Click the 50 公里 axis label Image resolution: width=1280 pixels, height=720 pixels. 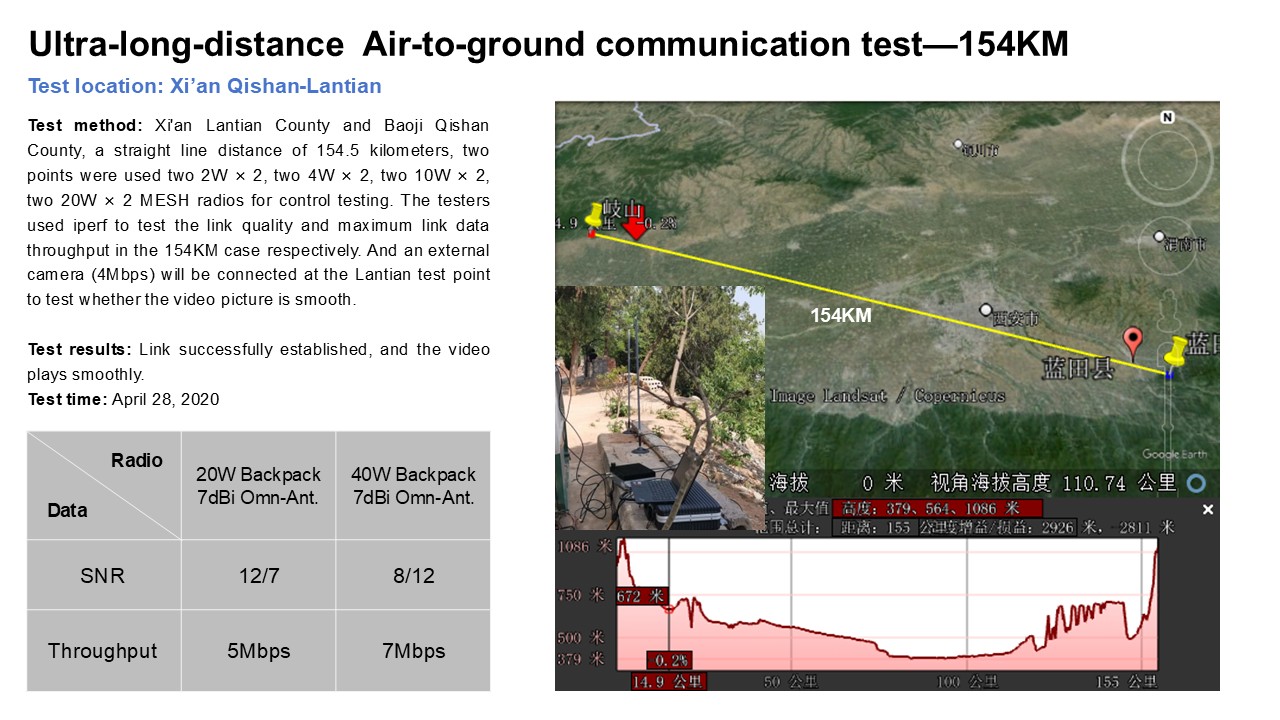coord(791,682)
